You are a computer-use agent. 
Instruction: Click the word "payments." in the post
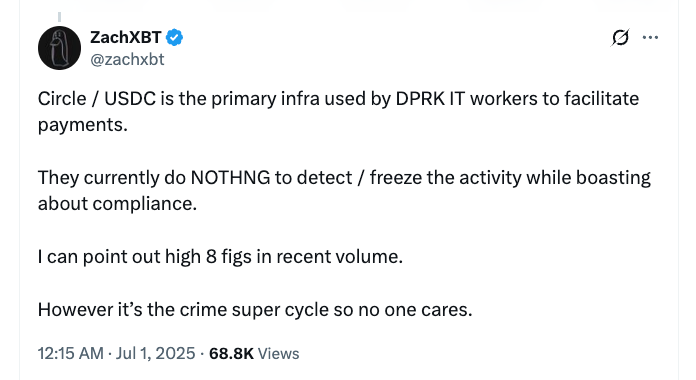[x=83, y=125]
